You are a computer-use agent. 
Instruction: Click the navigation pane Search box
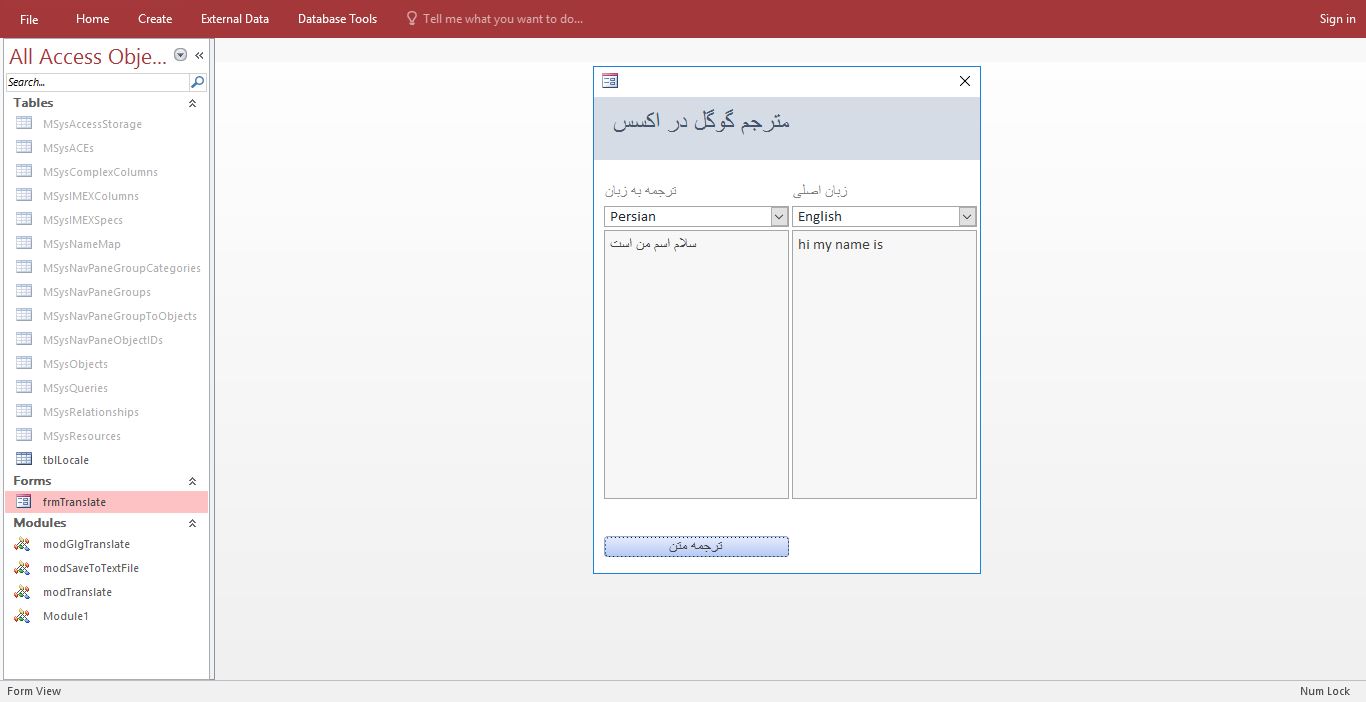tap(97, 82)
